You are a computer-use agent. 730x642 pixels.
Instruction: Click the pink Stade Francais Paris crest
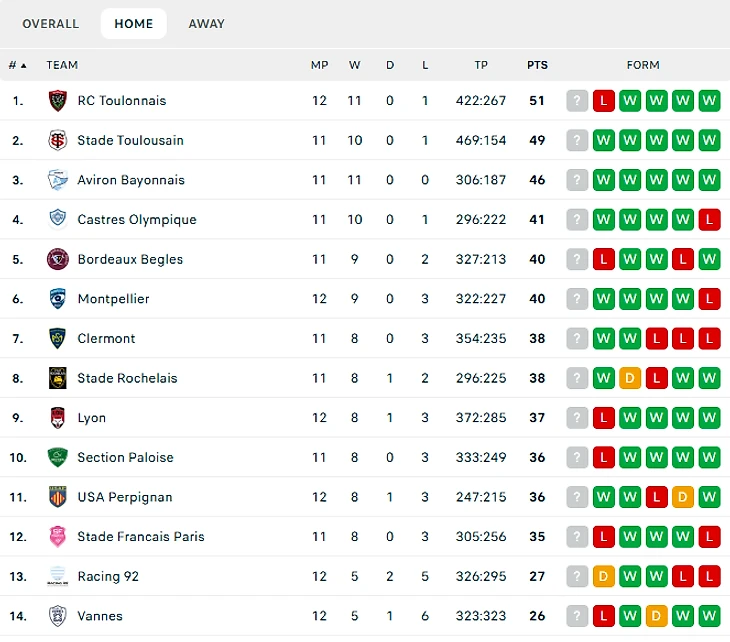(x=58, y=537)
